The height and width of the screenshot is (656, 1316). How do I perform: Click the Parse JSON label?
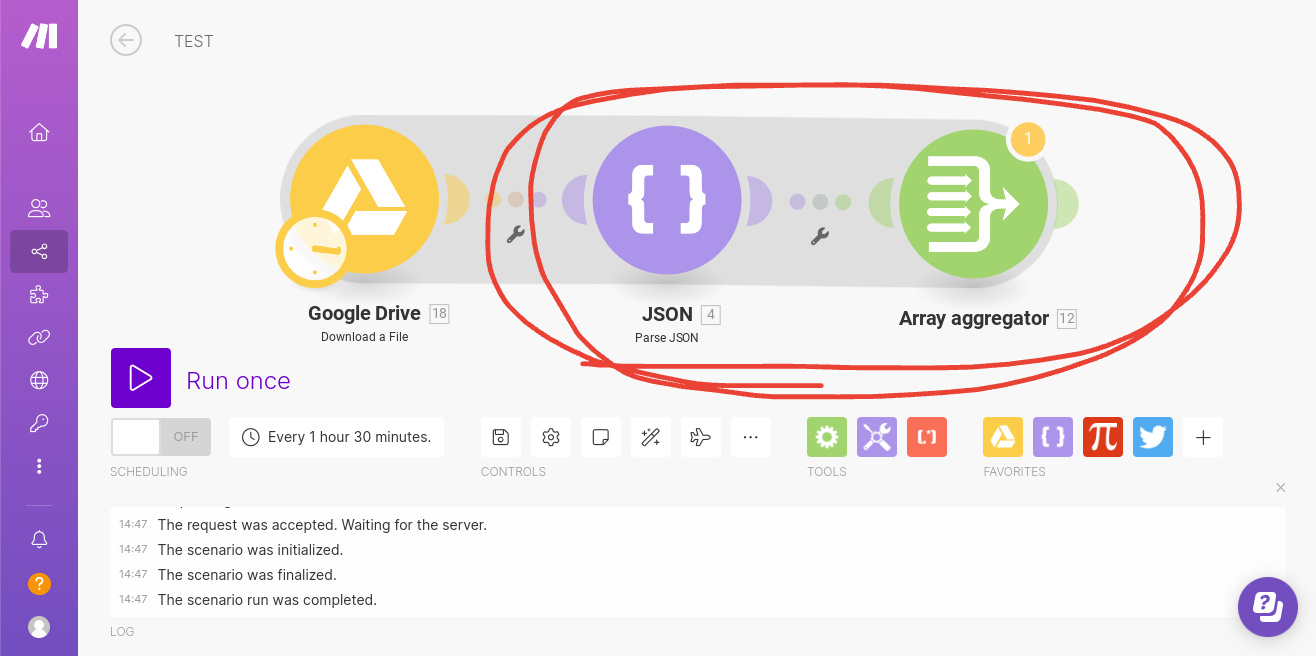point(667,338)
